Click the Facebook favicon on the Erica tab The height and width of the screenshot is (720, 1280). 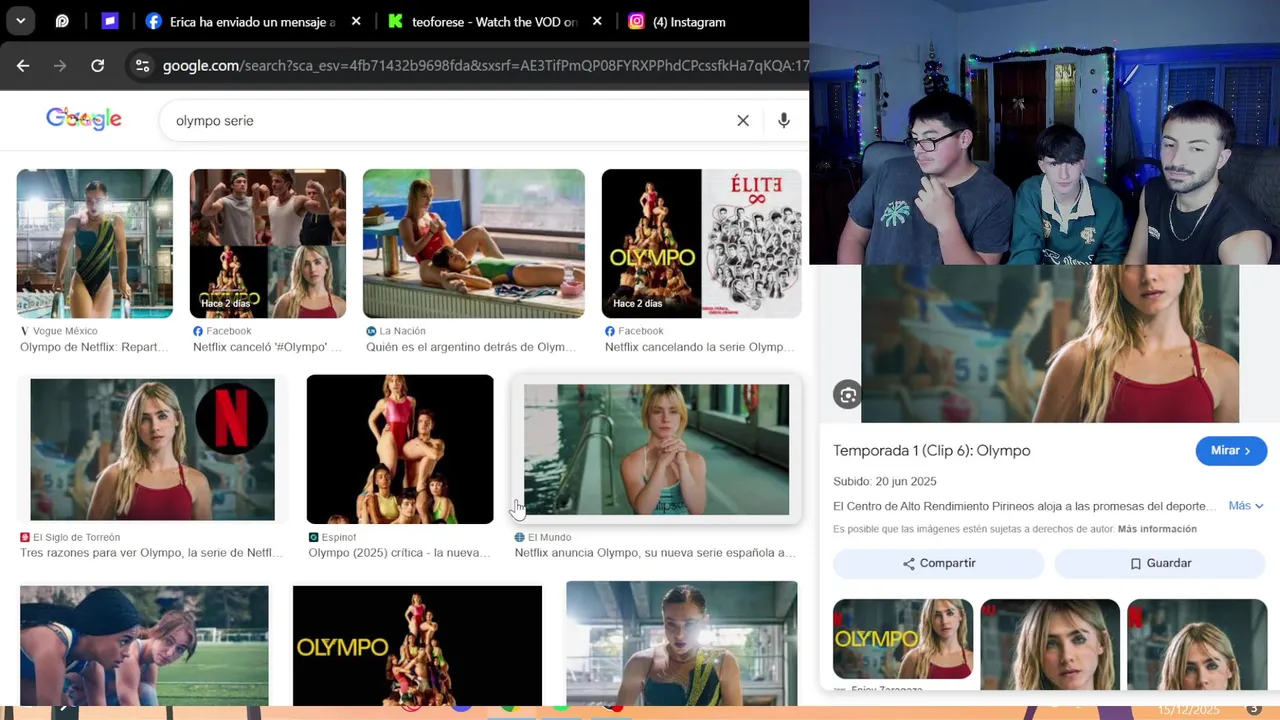tap(153, 21)
